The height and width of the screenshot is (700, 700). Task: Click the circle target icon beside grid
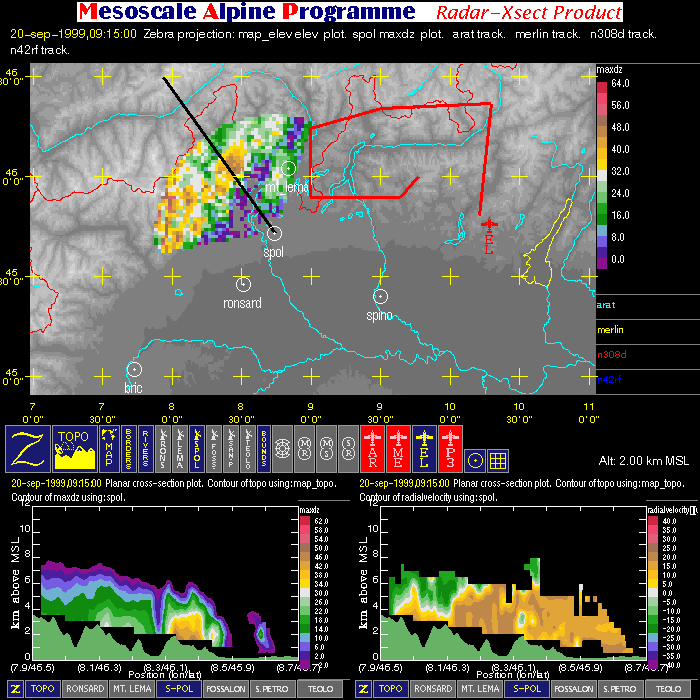(x=476, y=459)
